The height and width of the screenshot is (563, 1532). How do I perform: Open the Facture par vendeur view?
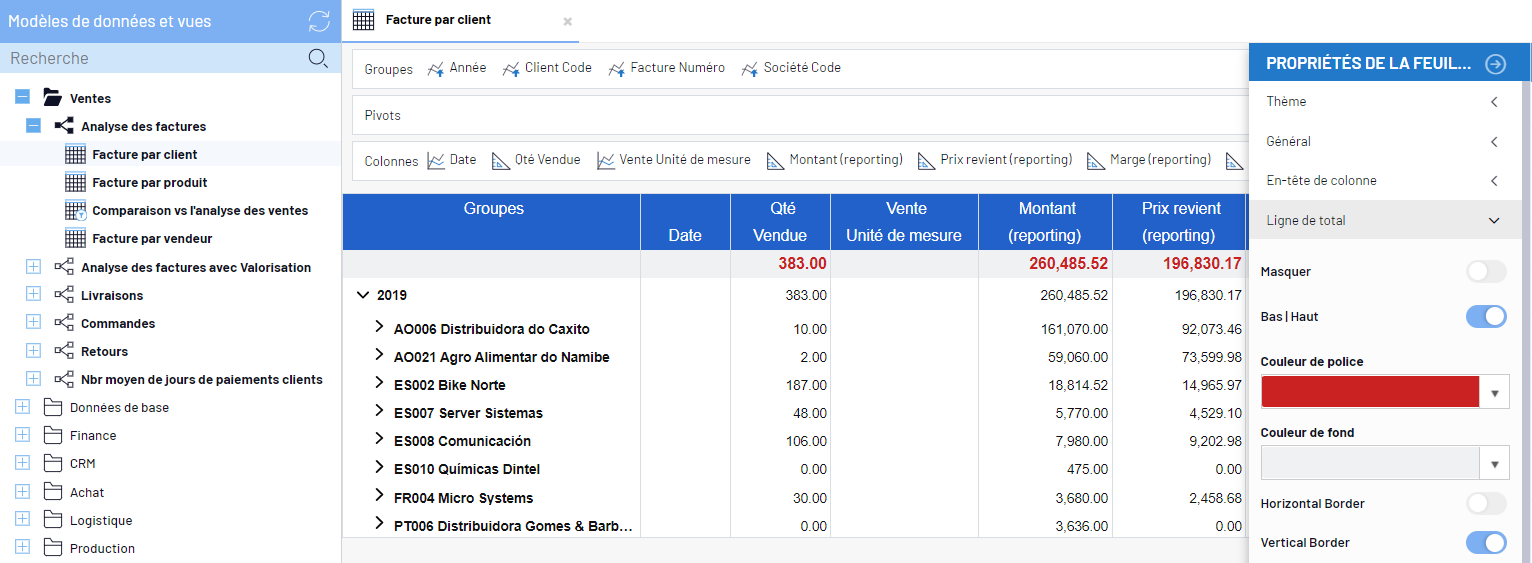pos(152,239)
